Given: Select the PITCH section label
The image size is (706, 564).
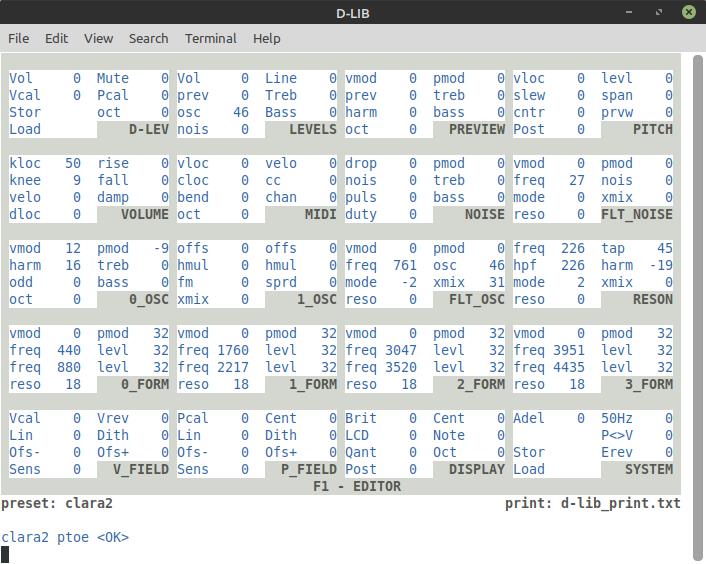Looking at the screenshot, I should [x=653, y=130].
